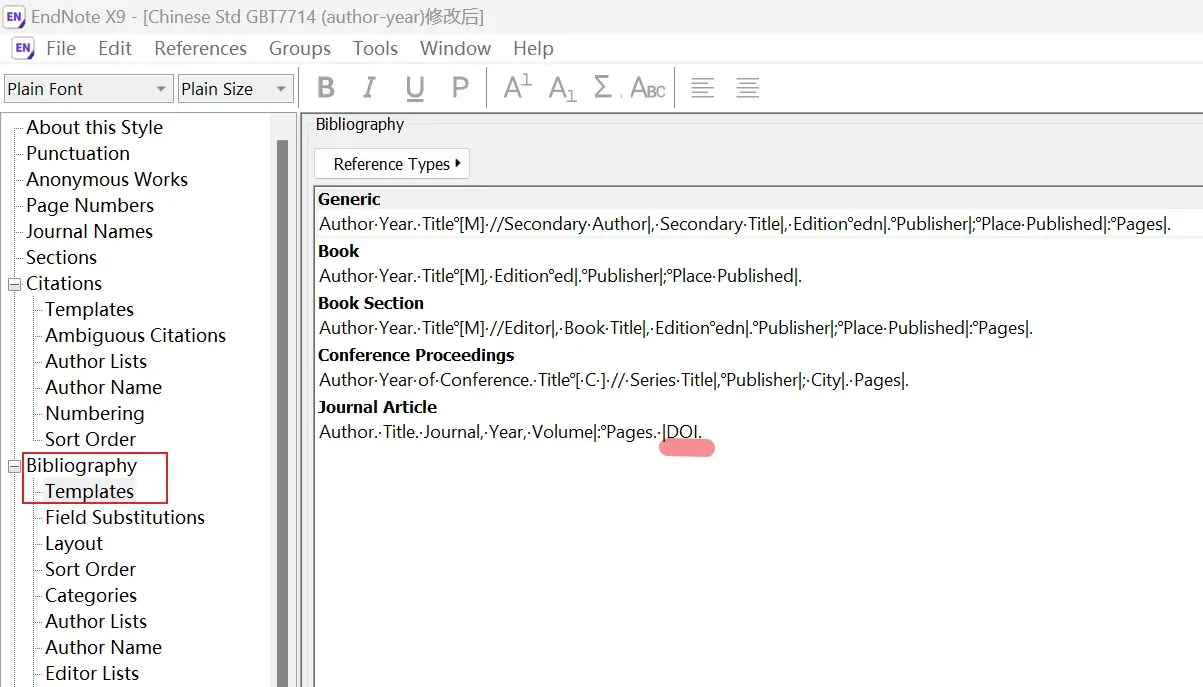Image resolution: width=1203 pixels, height=687 pixels.
Task: Open the Reference Types dropdown button
Action: point(392,164)
